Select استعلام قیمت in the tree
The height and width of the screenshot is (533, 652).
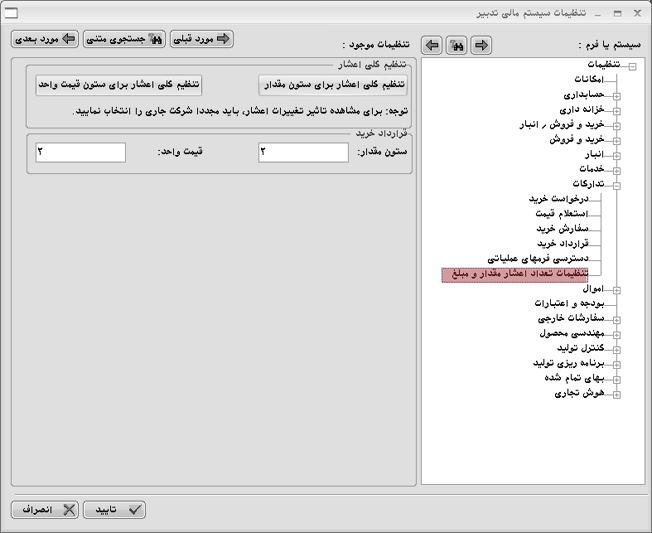pyautogui.click(x=554, y=214)
